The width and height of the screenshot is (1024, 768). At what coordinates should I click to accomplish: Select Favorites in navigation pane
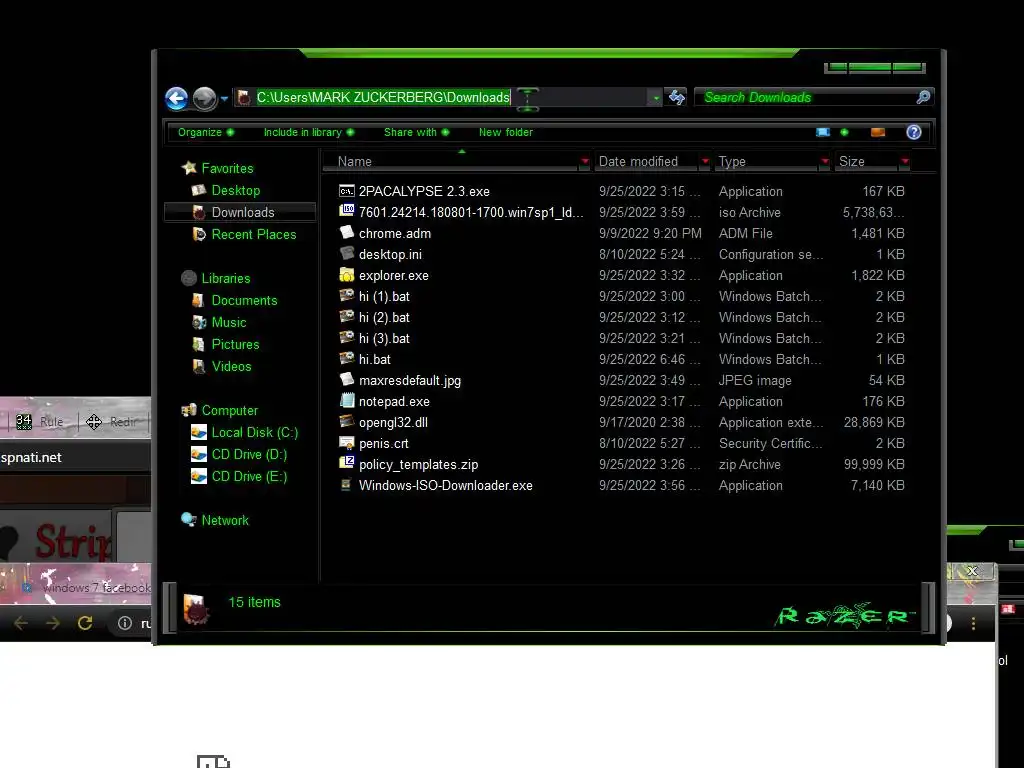pyautogui.click(x=227, y=168)
